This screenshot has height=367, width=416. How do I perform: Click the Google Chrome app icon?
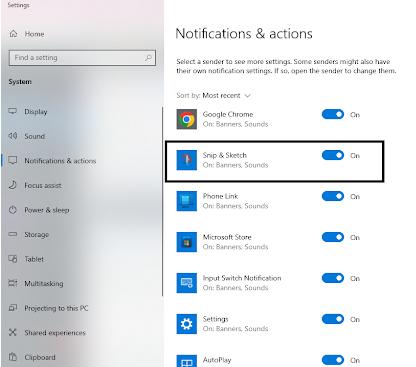click(x=186, y=119)
